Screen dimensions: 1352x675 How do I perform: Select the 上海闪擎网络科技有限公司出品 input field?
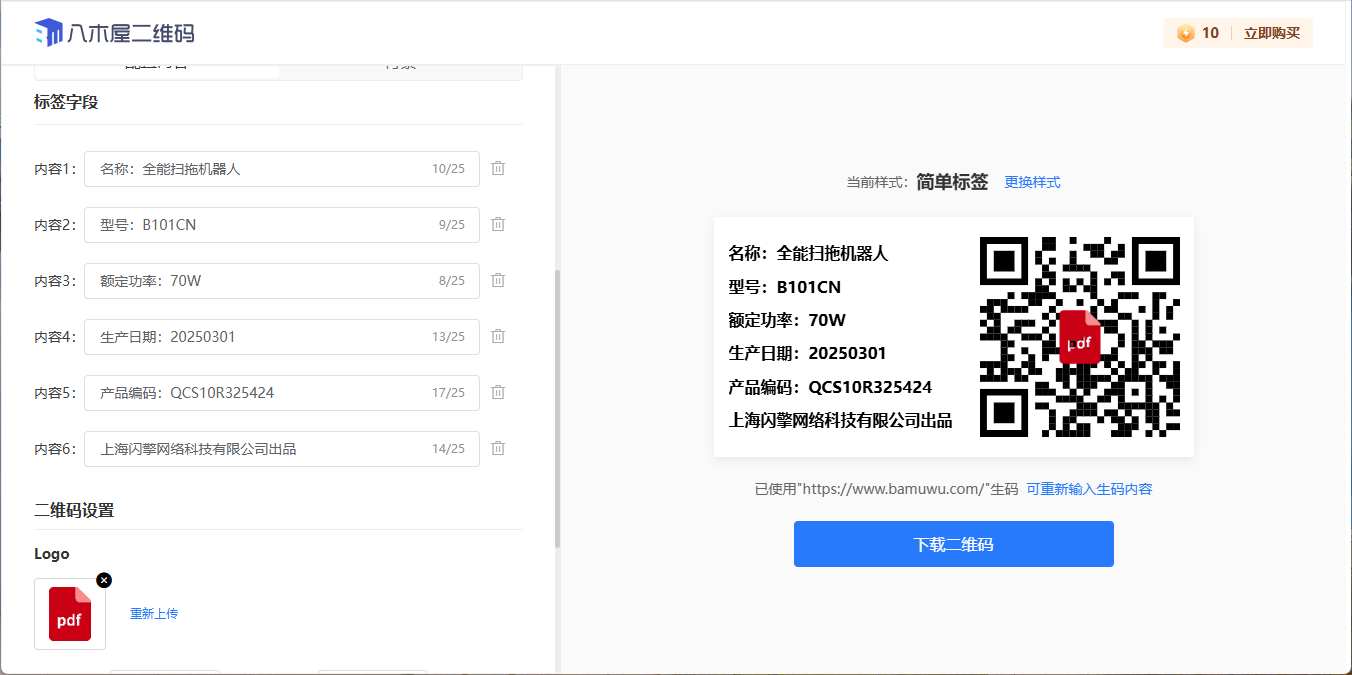260,449
